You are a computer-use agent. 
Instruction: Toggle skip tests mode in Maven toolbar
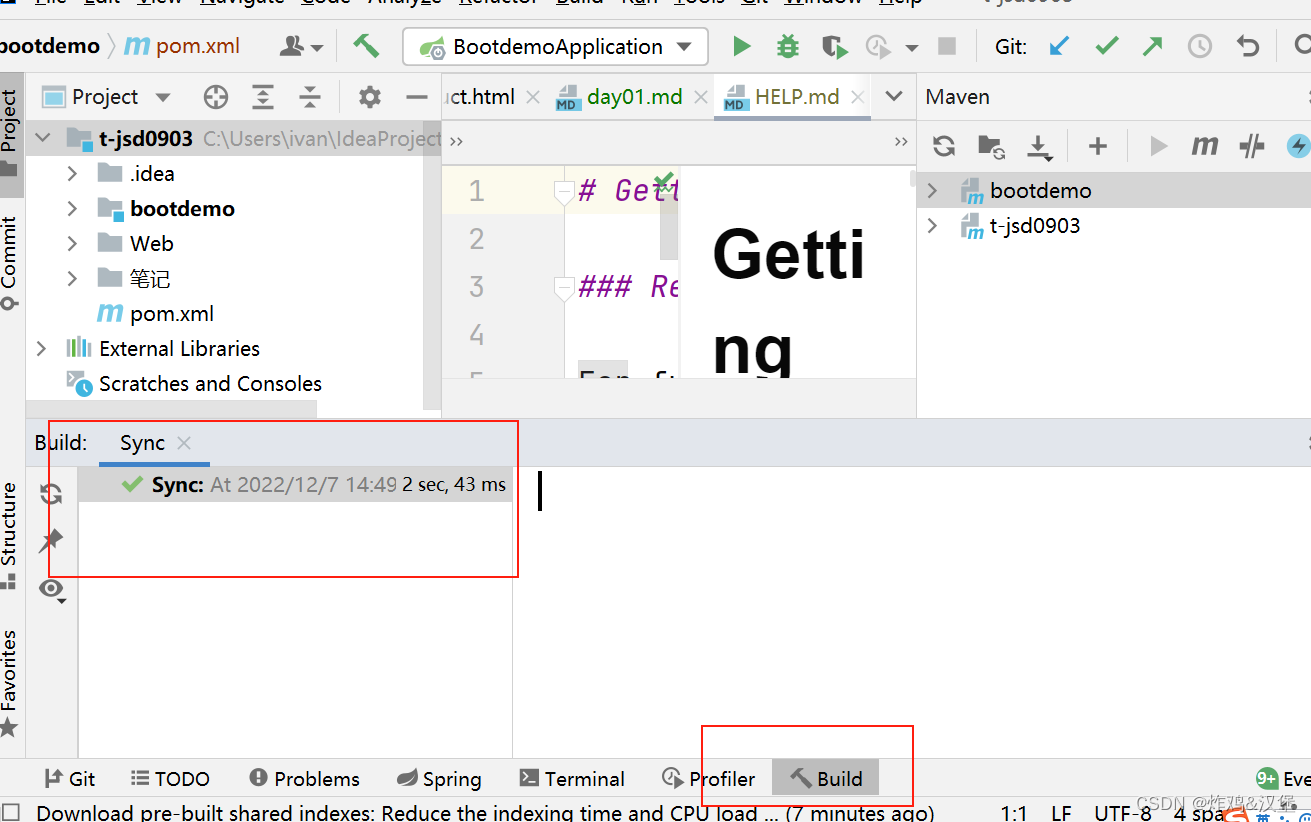[x=1251, y=146]
